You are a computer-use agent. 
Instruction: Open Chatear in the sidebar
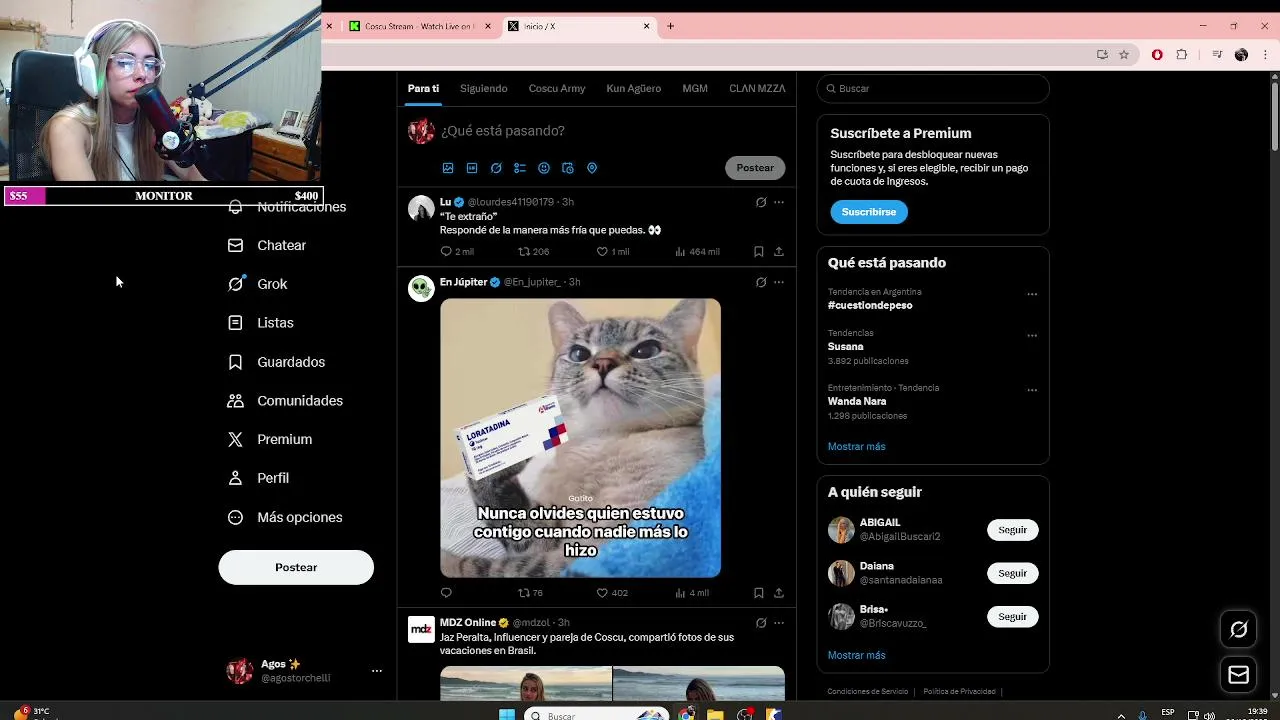click(x=267, y=245)
